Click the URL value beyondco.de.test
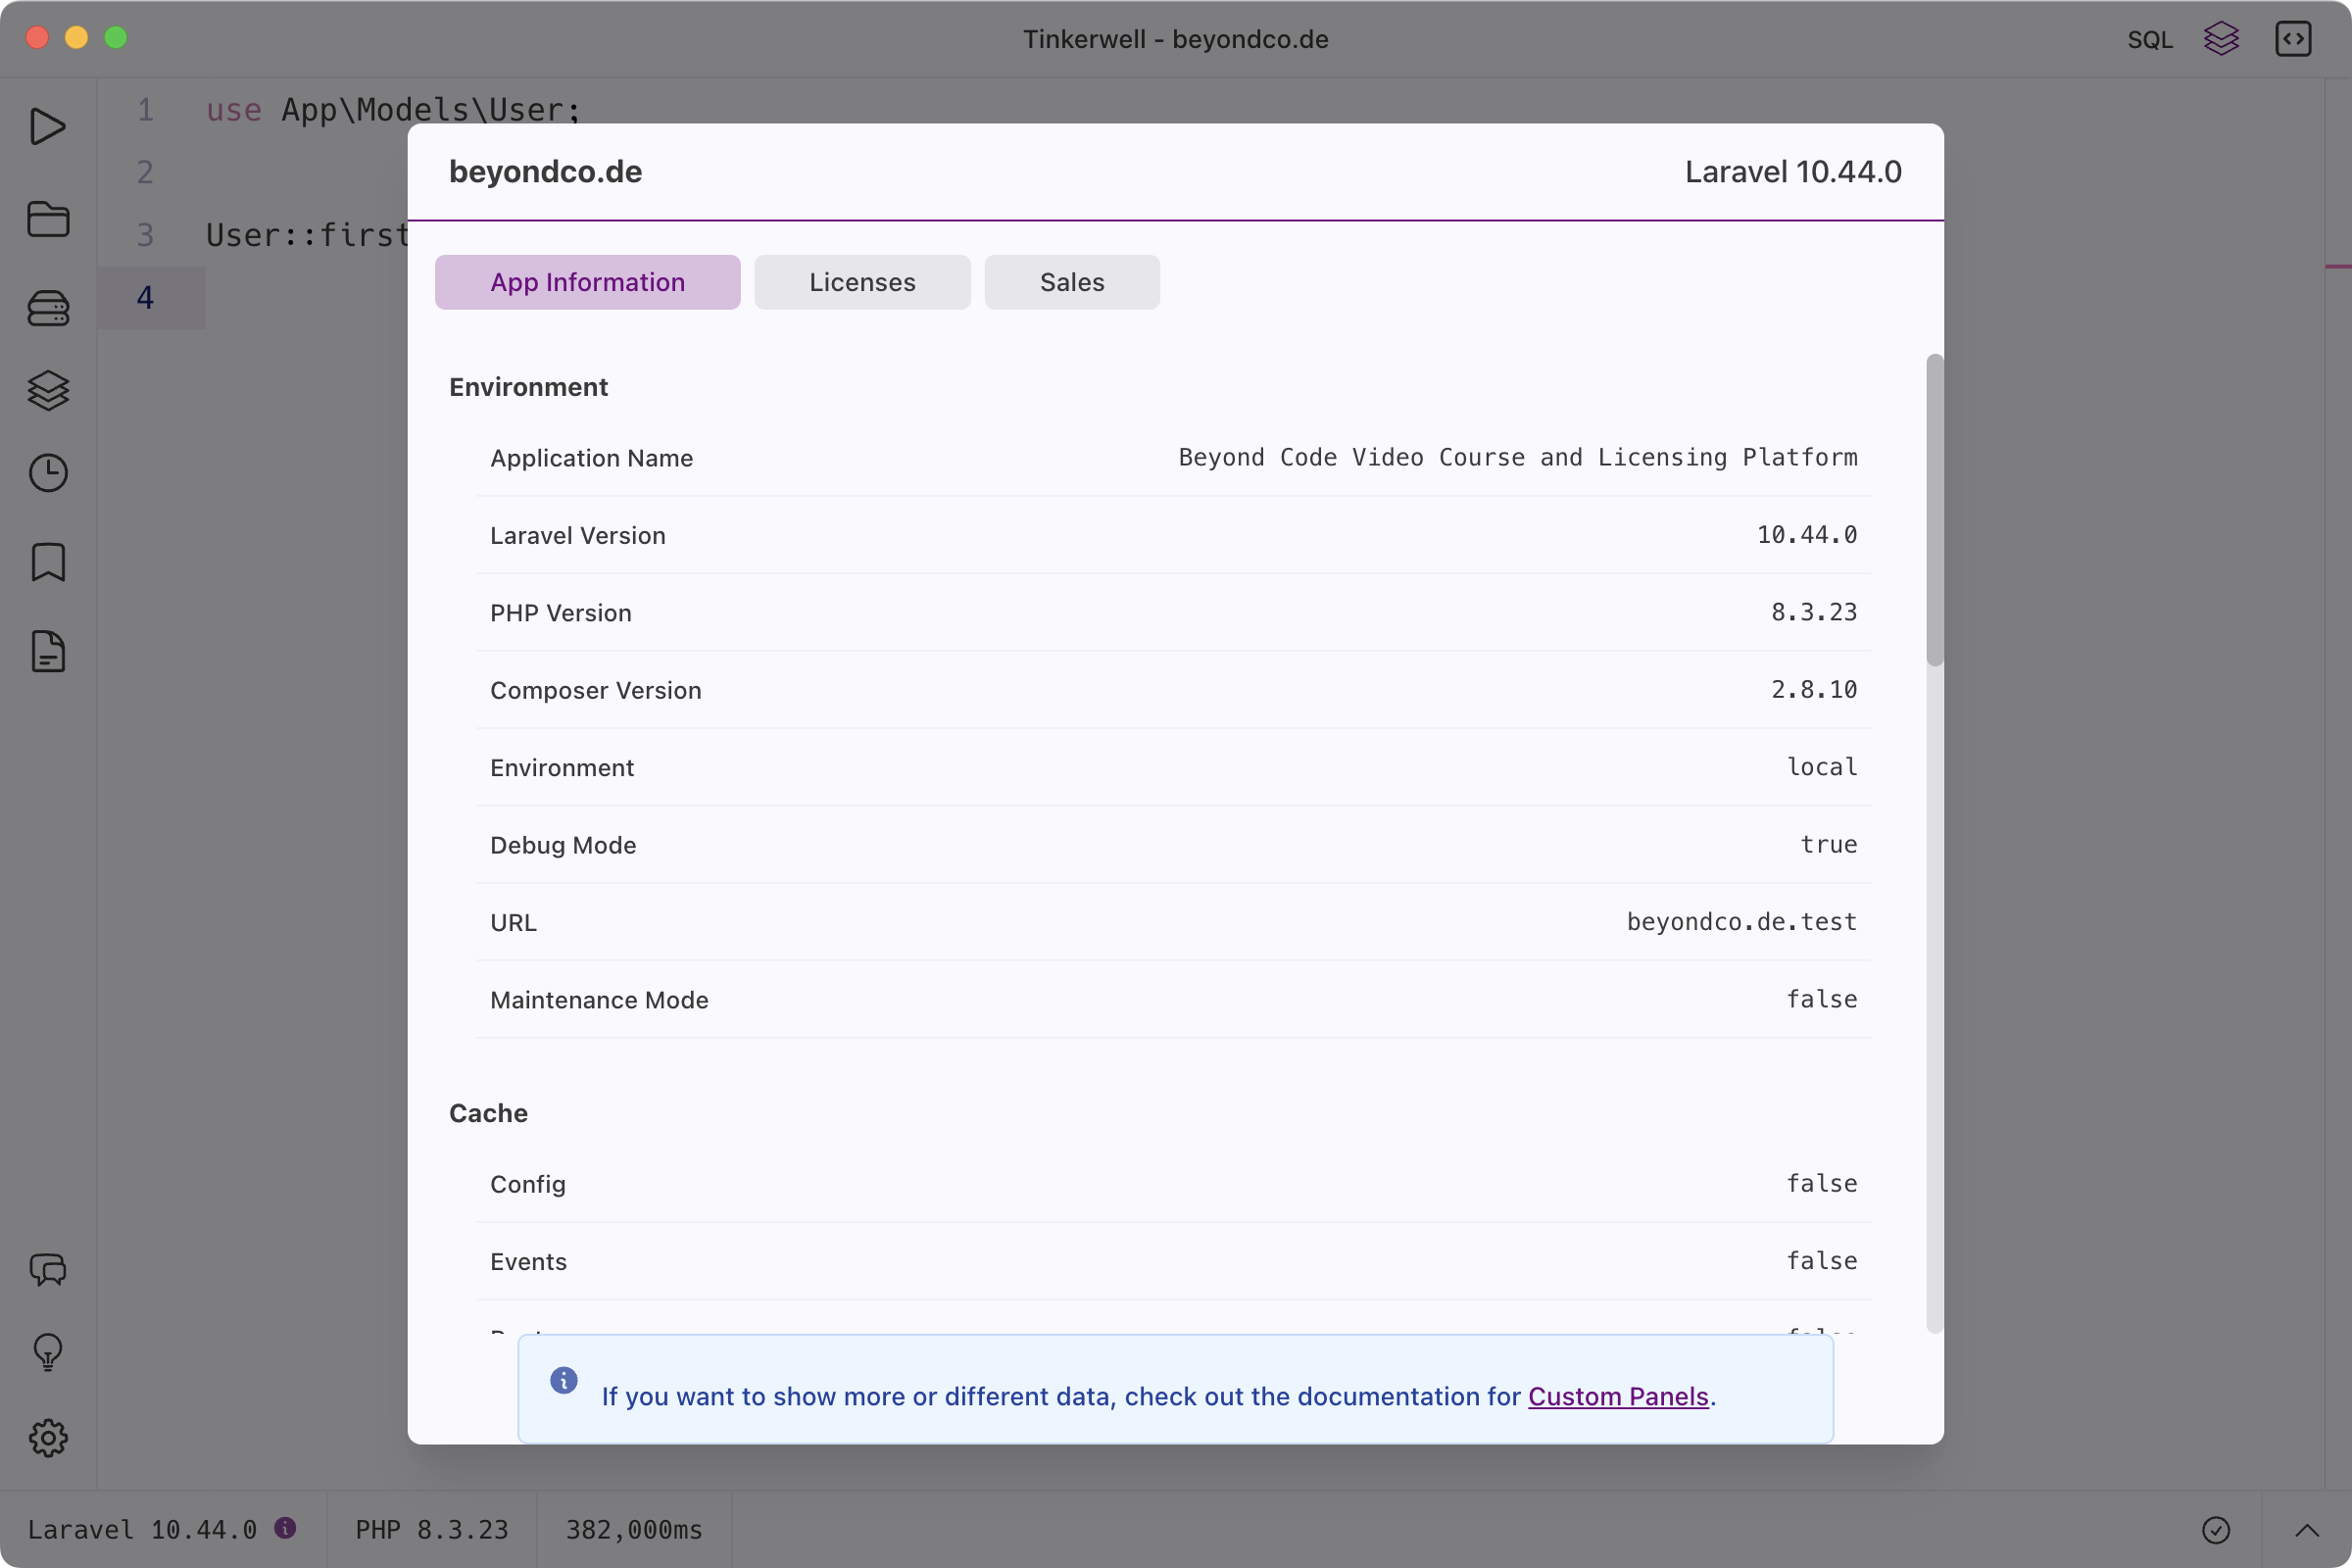Screen dimensions: 2352x1568 pyautogui.click(x=1742, y=922)
